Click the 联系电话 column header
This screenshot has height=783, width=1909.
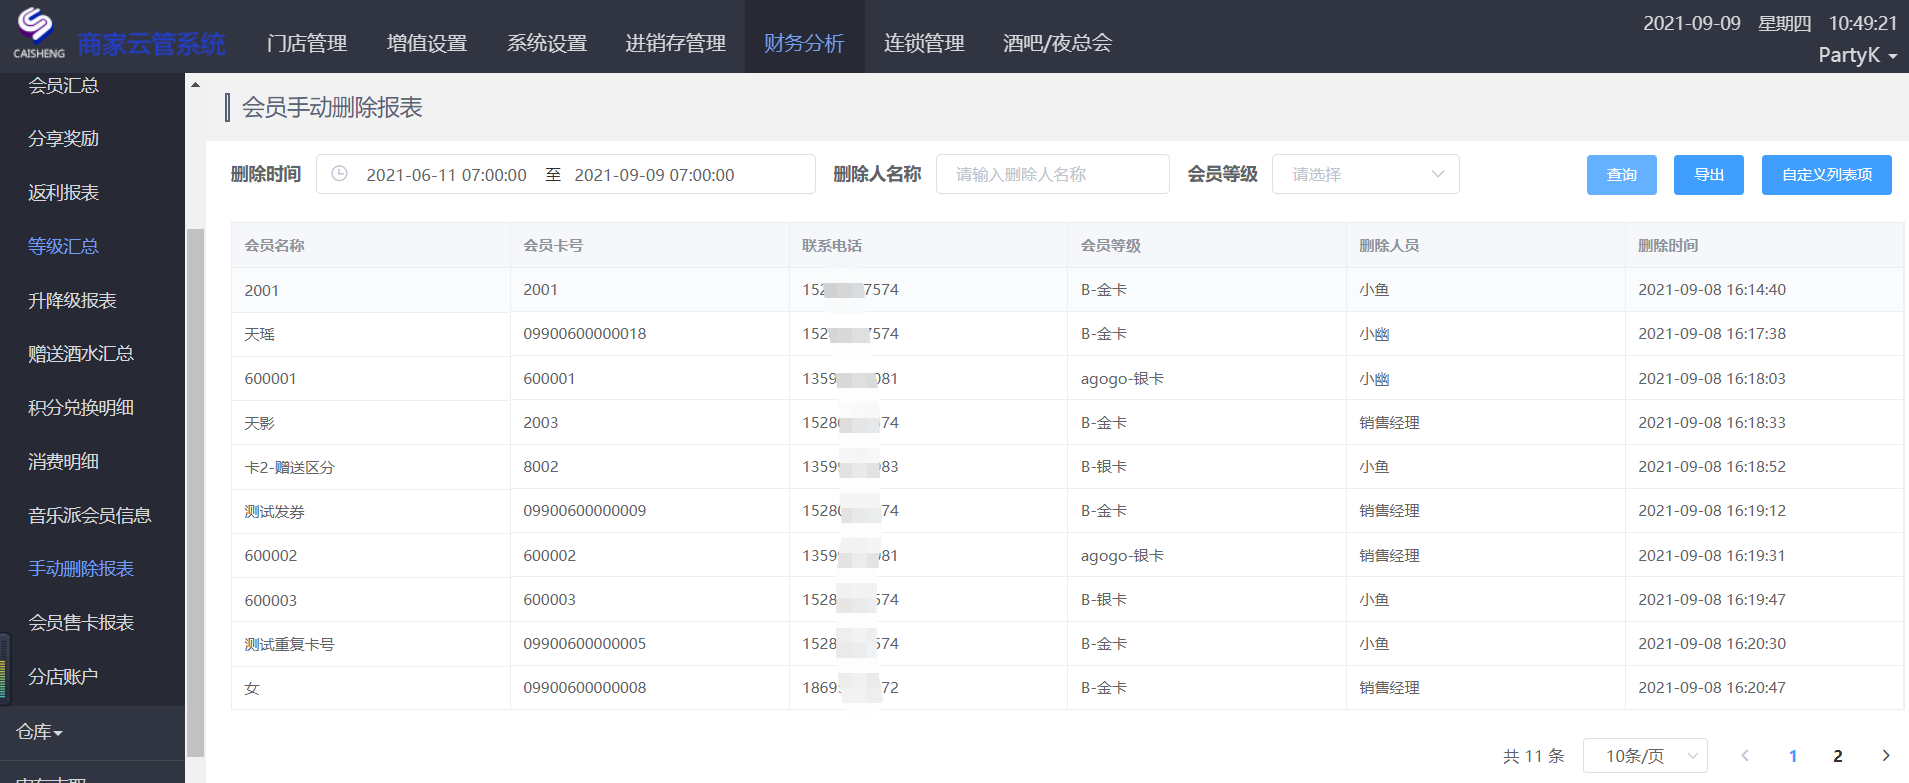click(832, 245)
